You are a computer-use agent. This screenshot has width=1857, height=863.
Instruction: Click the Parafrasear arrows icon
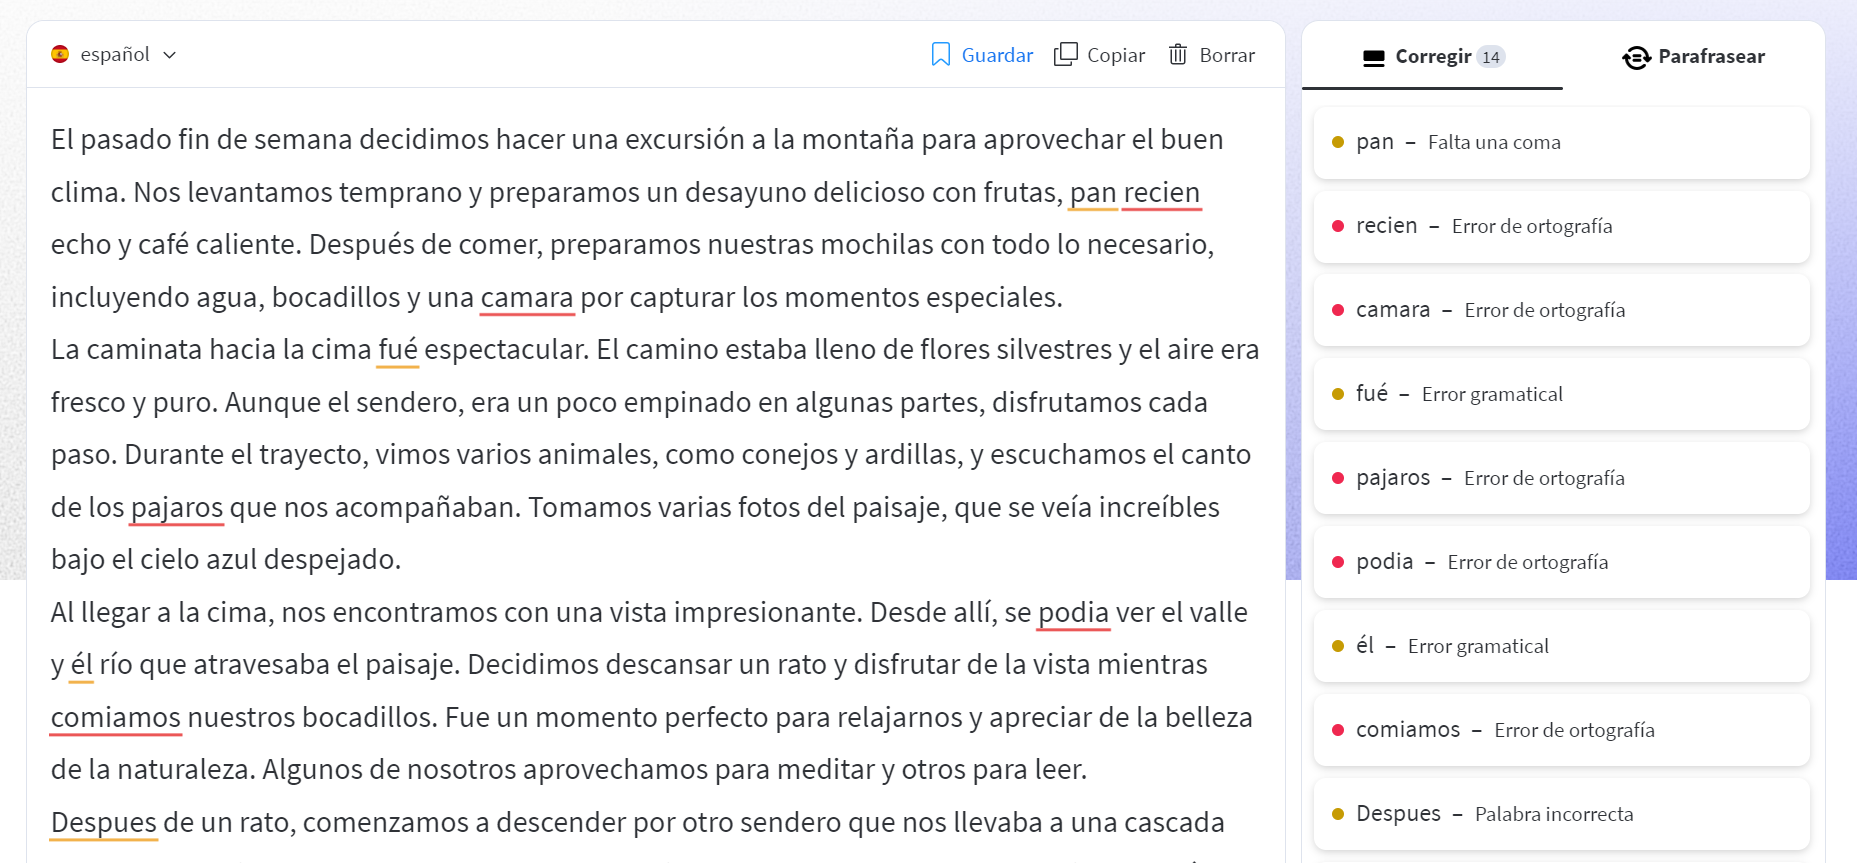tap(1636, 57)
